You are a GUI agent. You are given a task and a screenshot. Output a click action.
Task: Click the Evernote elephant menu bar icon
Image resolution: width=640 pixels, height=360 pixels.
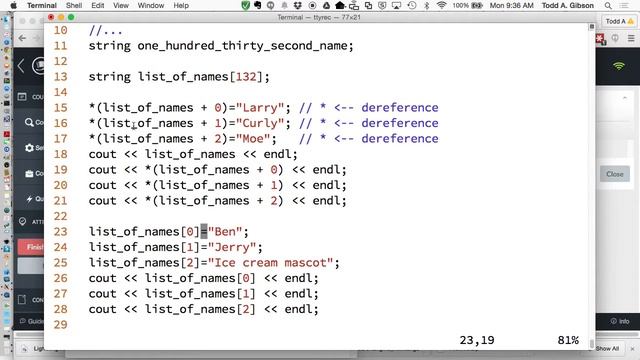point(258,5)
